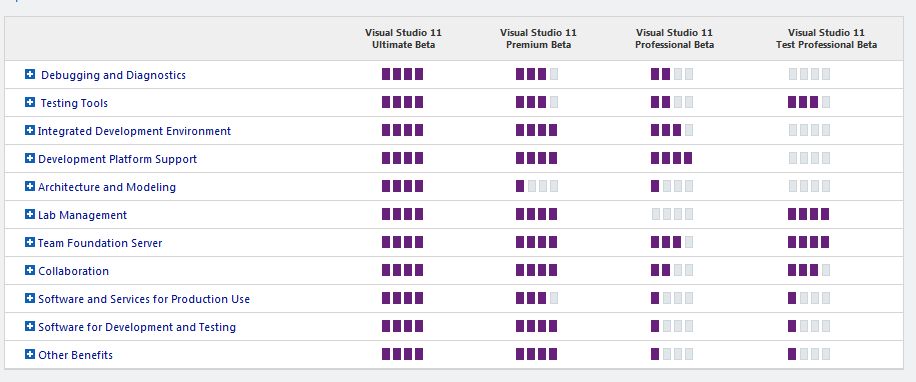Screen dimensions: 916x382
Task: Open the Testing Tools link
Action: 74,103
